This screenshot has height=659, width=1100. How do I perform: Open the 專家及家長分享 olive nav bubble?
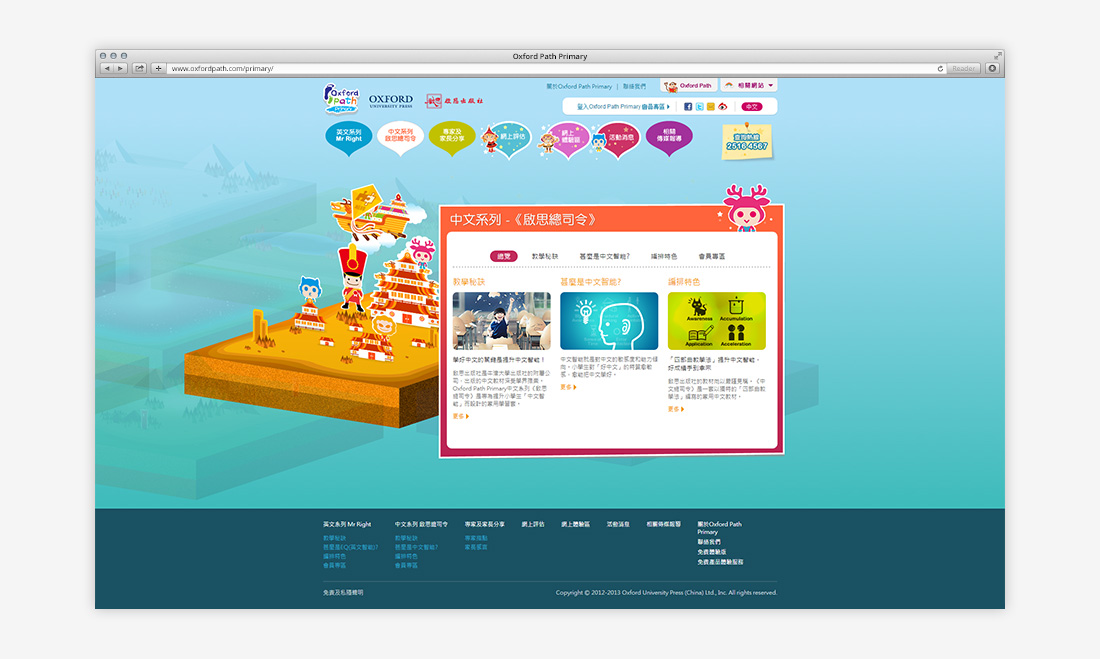click(x=452, y=137)
